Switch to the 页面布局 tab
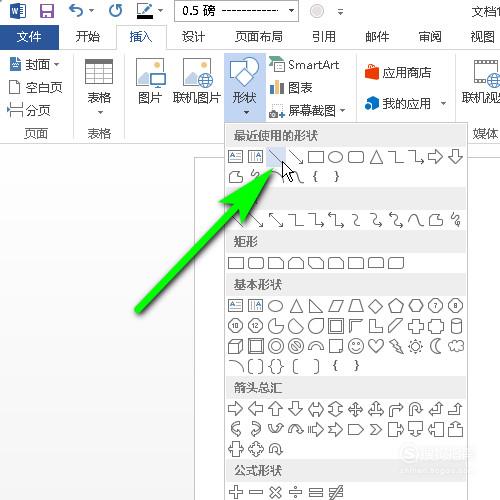The image size is (500, 500). pyautogui.click(x=259, y=36)
